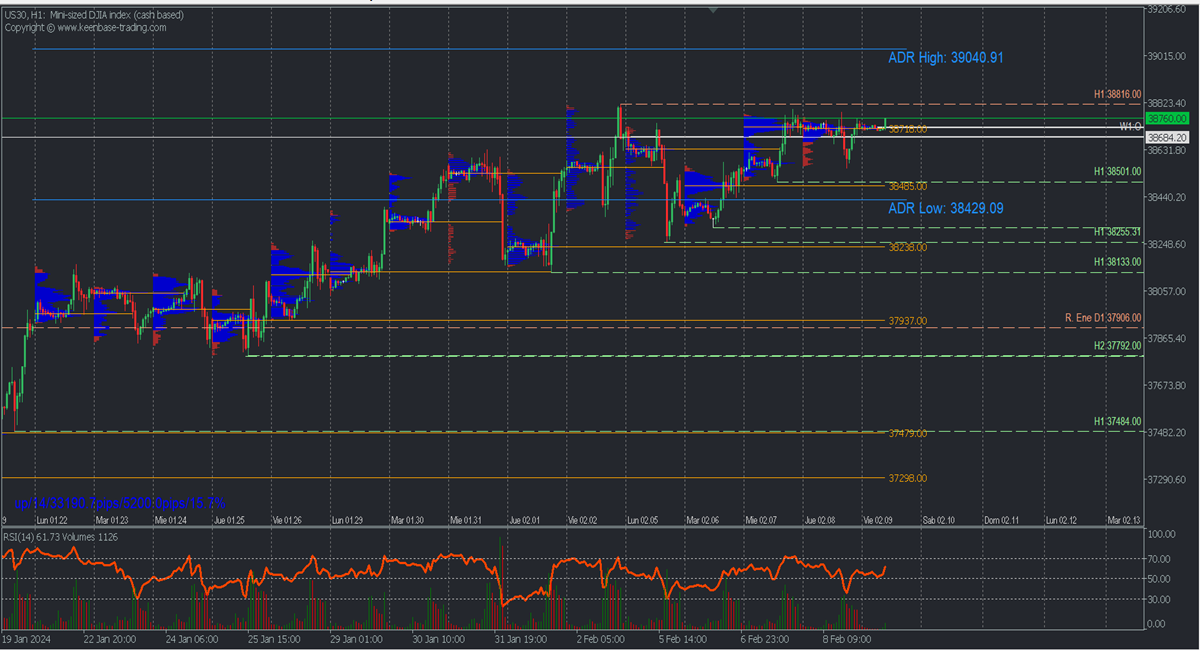Click the H2:37792.00 level label

(1117, 346)
